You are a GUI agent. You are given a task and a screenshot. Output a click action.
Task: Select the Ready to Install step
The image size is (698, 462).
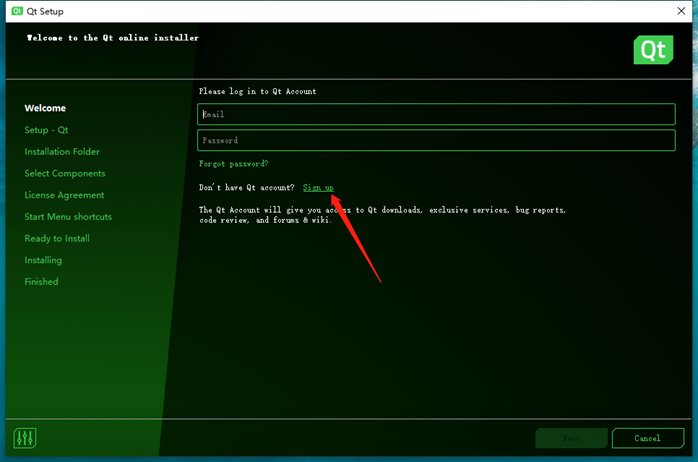[57, 239]
